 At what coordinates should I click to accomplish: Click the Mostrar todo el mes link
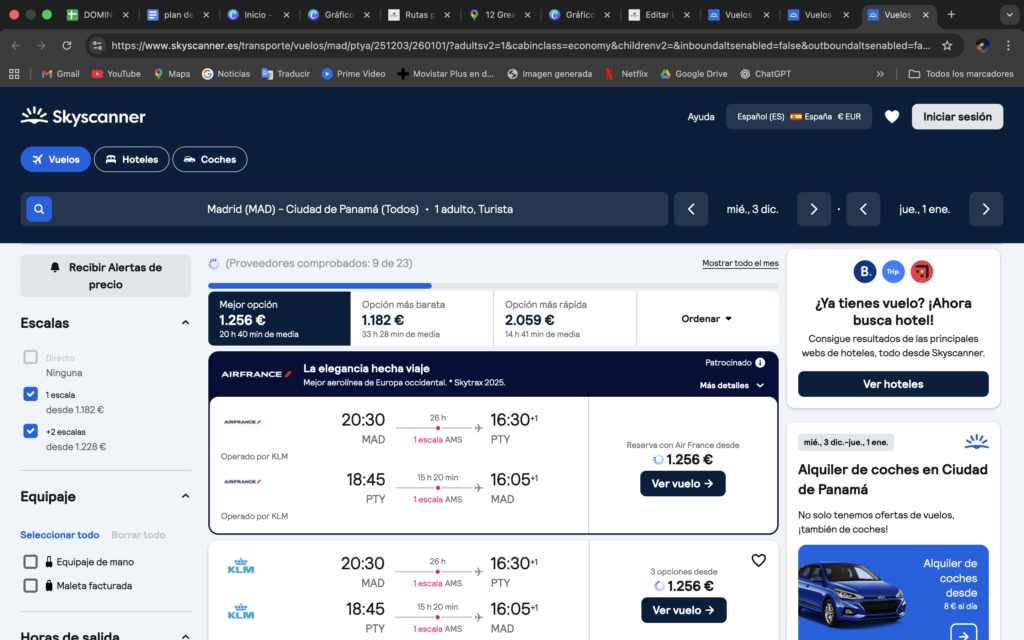[740, 263]
